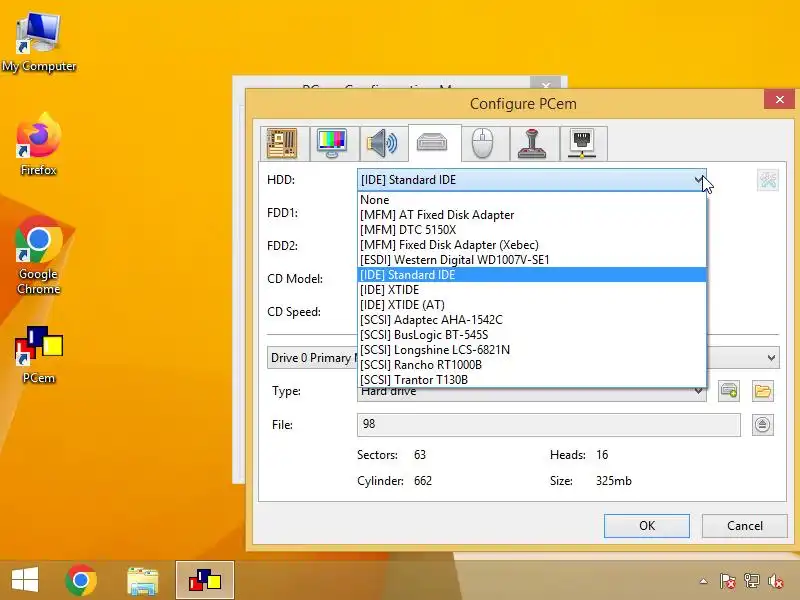Screen dimensions: 800x600
Task: Click the HDD controller configure wrench icon
Action: [768, 180]
